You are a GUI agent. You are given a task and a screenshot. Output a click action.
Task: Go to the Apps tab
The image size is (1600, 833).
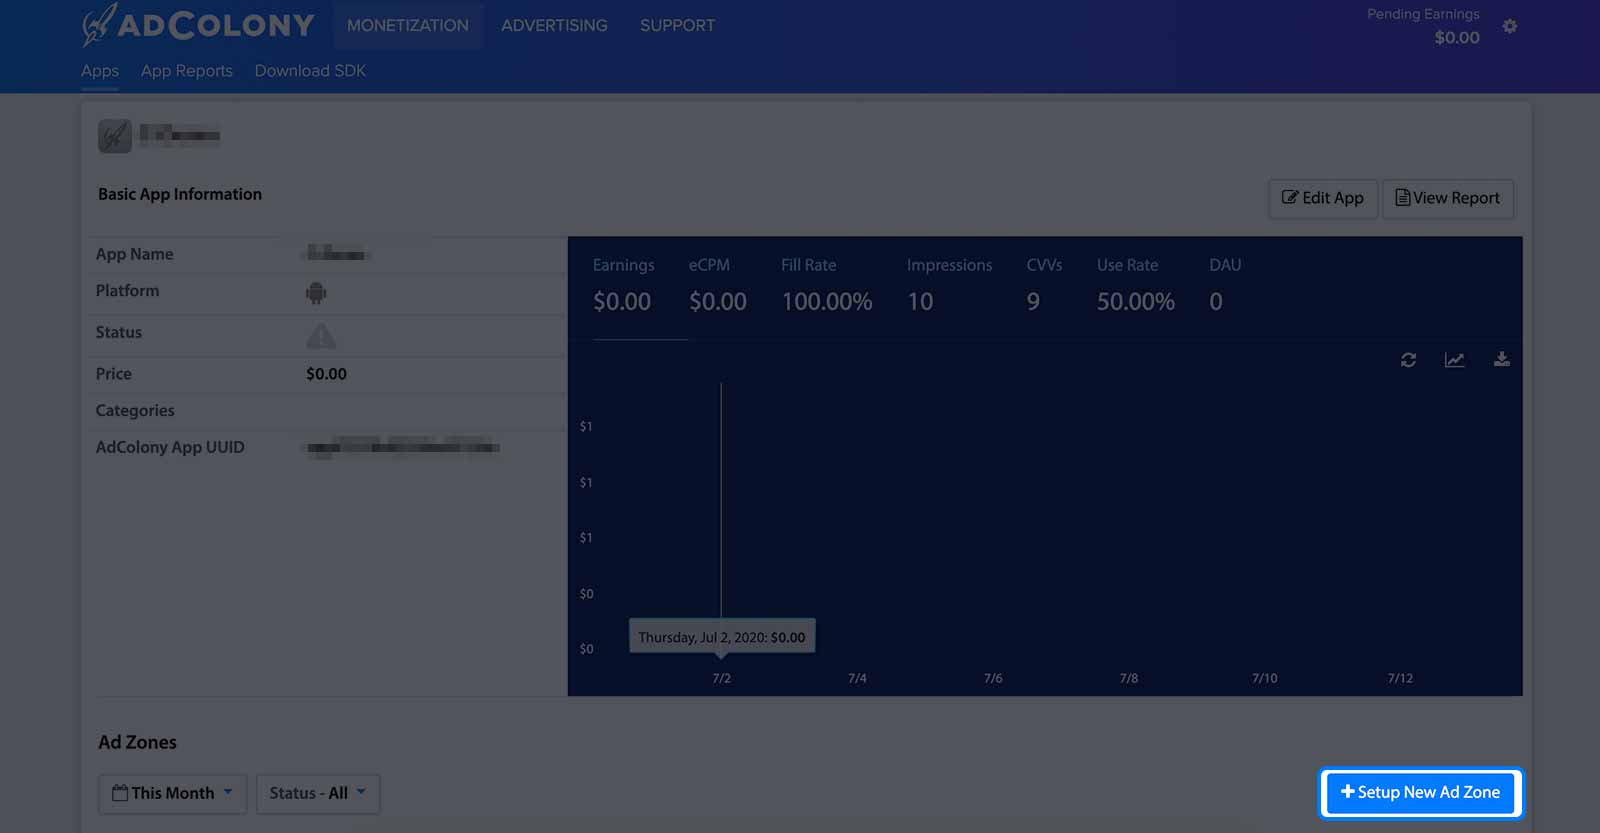(x=100, y=71)
